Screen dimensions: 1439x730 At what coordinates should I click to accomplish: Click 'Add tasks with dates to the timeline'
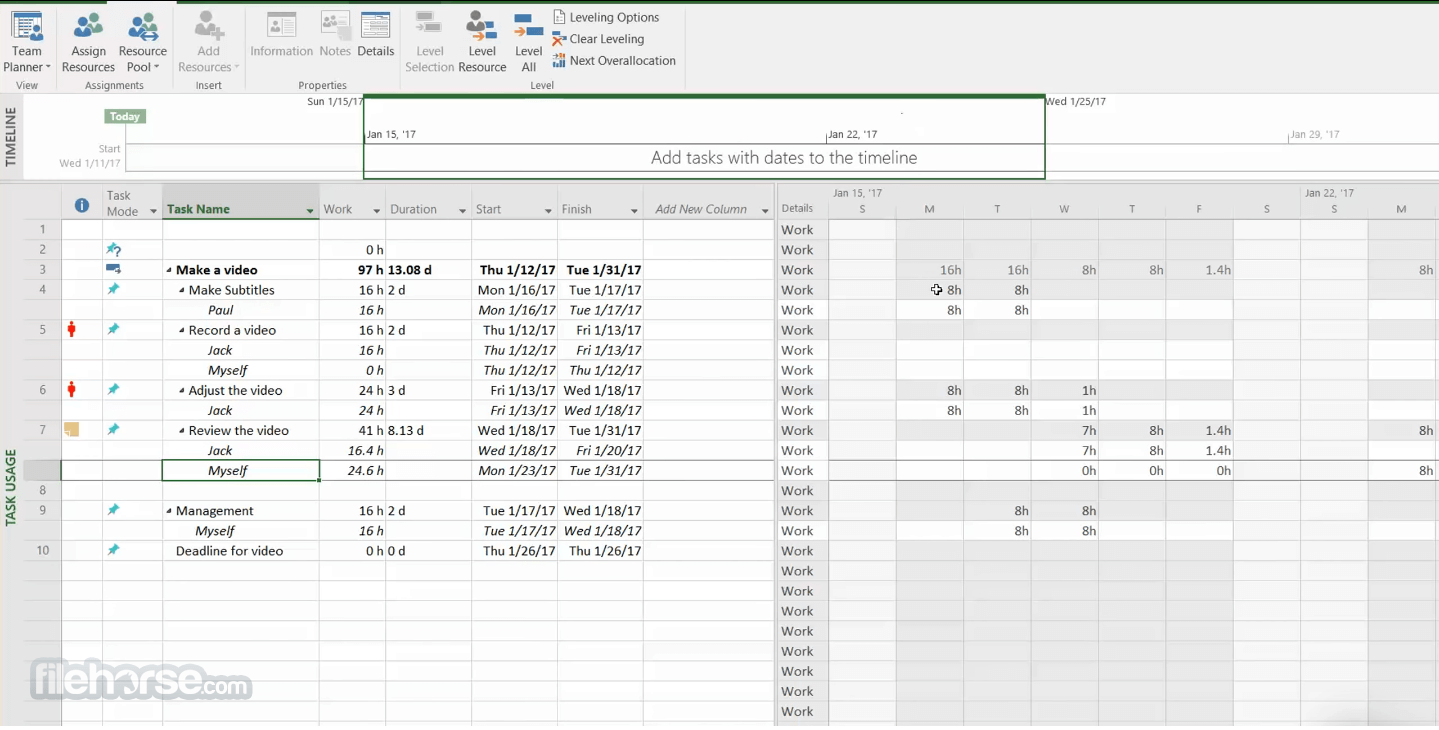[x=784, y=158]
